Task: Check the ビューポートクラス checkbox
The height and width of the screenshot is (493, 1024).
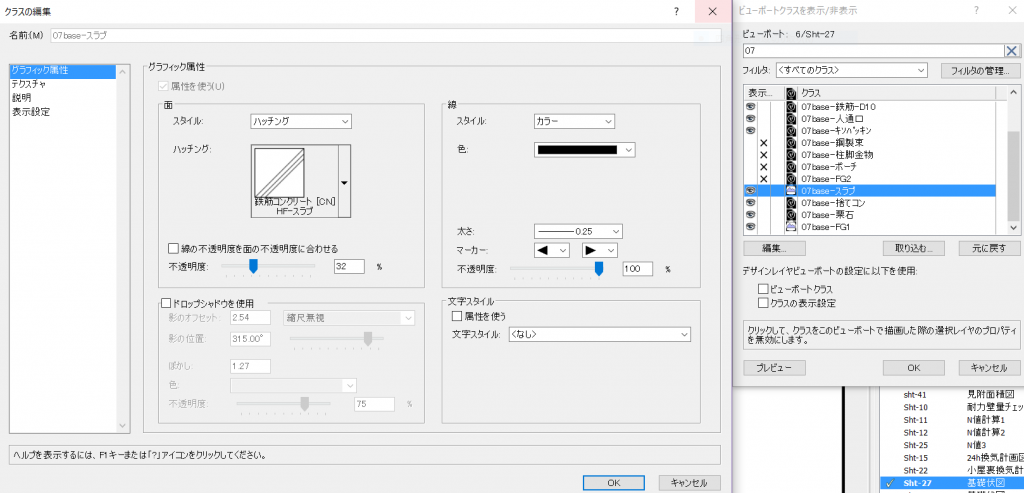Action: pos(764,288)
